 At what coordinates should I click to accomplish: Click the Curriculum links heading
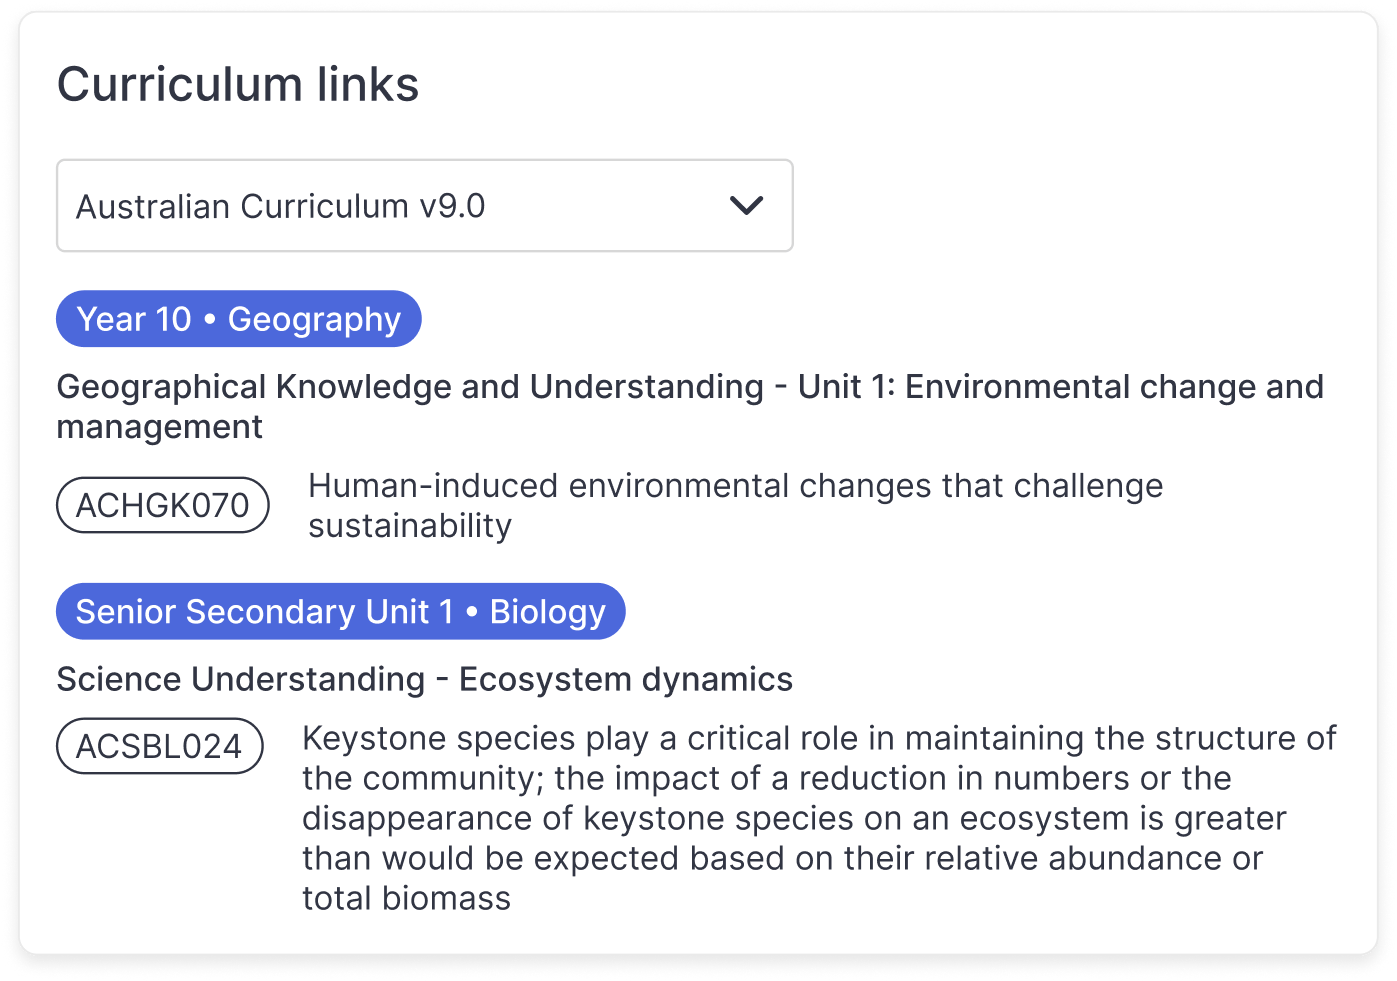[238, 84]
